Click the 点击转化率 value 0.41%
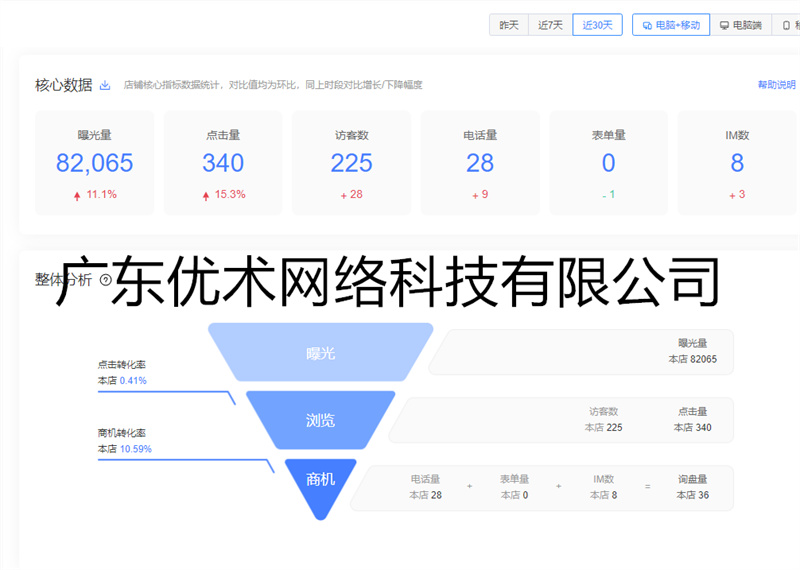 pyautogui.click(x=133, y=381)
